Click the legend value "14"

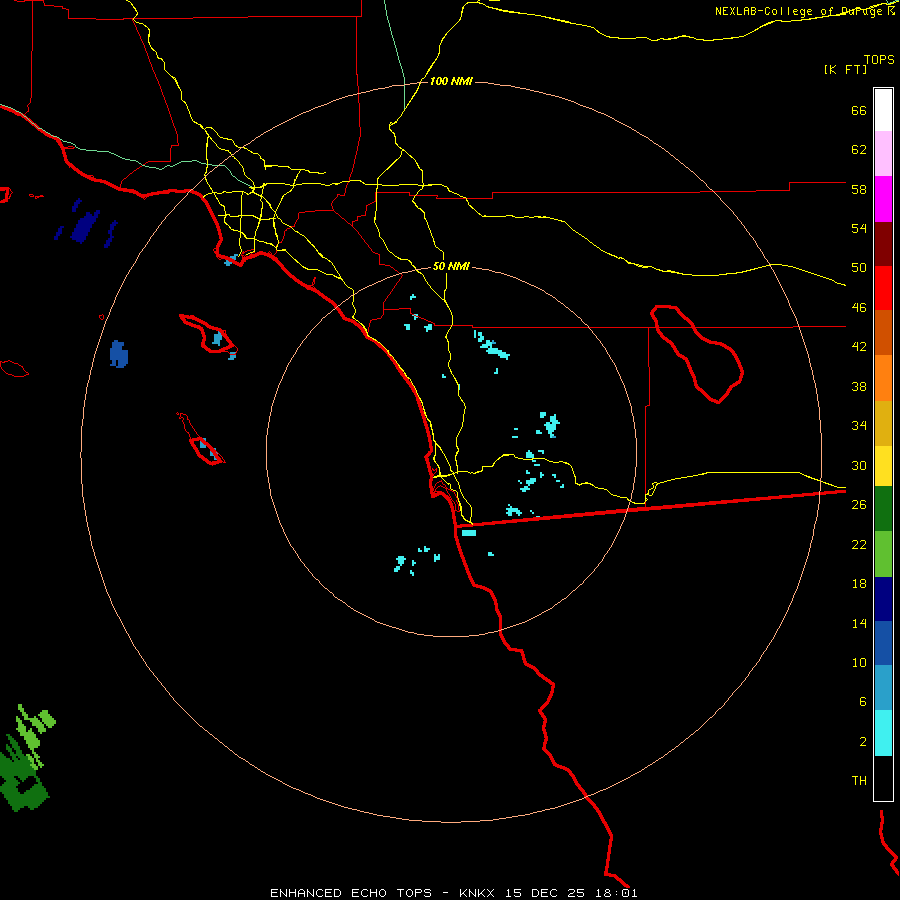[859, 623]
